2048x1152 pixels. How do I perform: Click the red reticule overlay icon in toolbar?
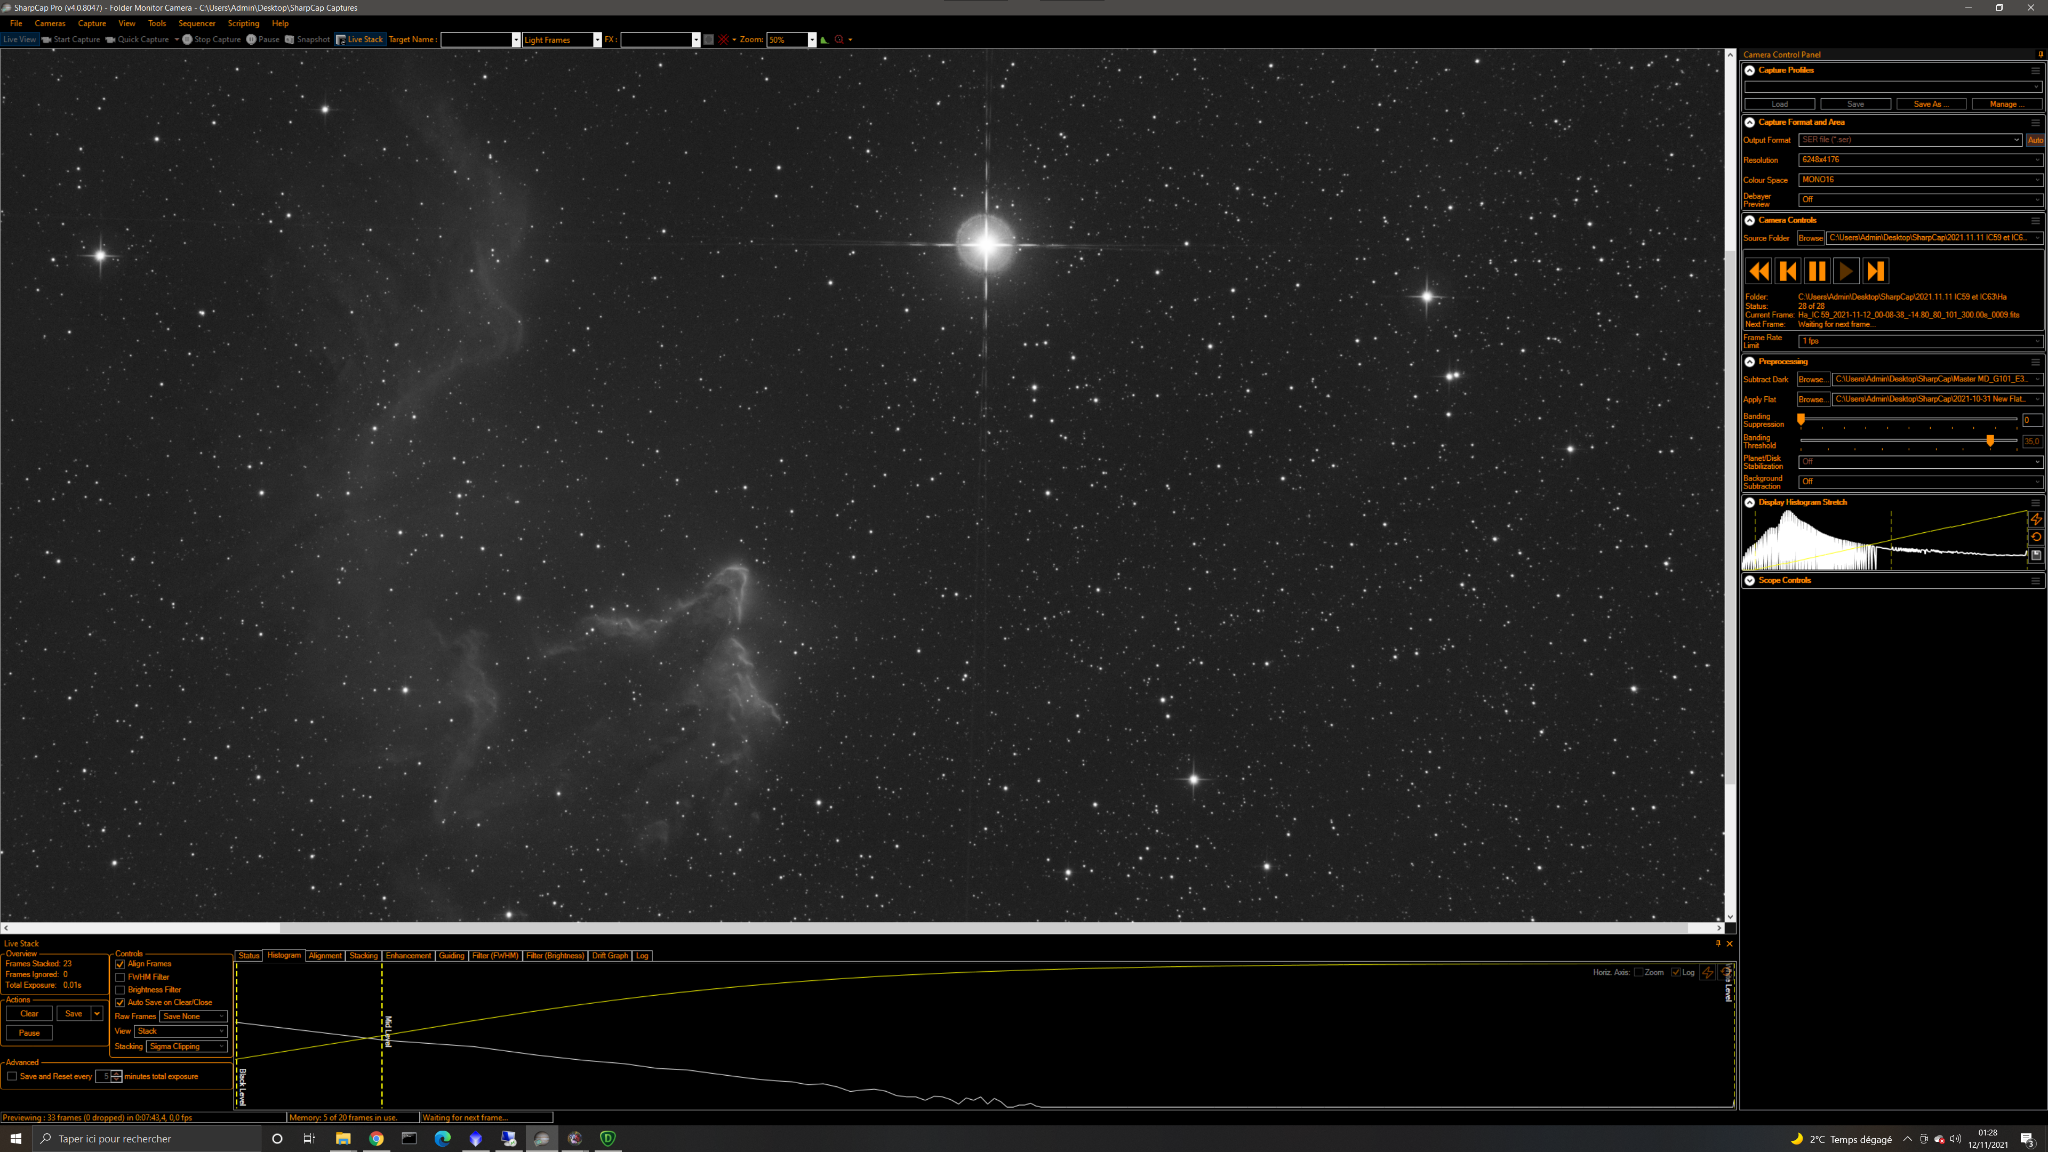(x=723, y=40)
